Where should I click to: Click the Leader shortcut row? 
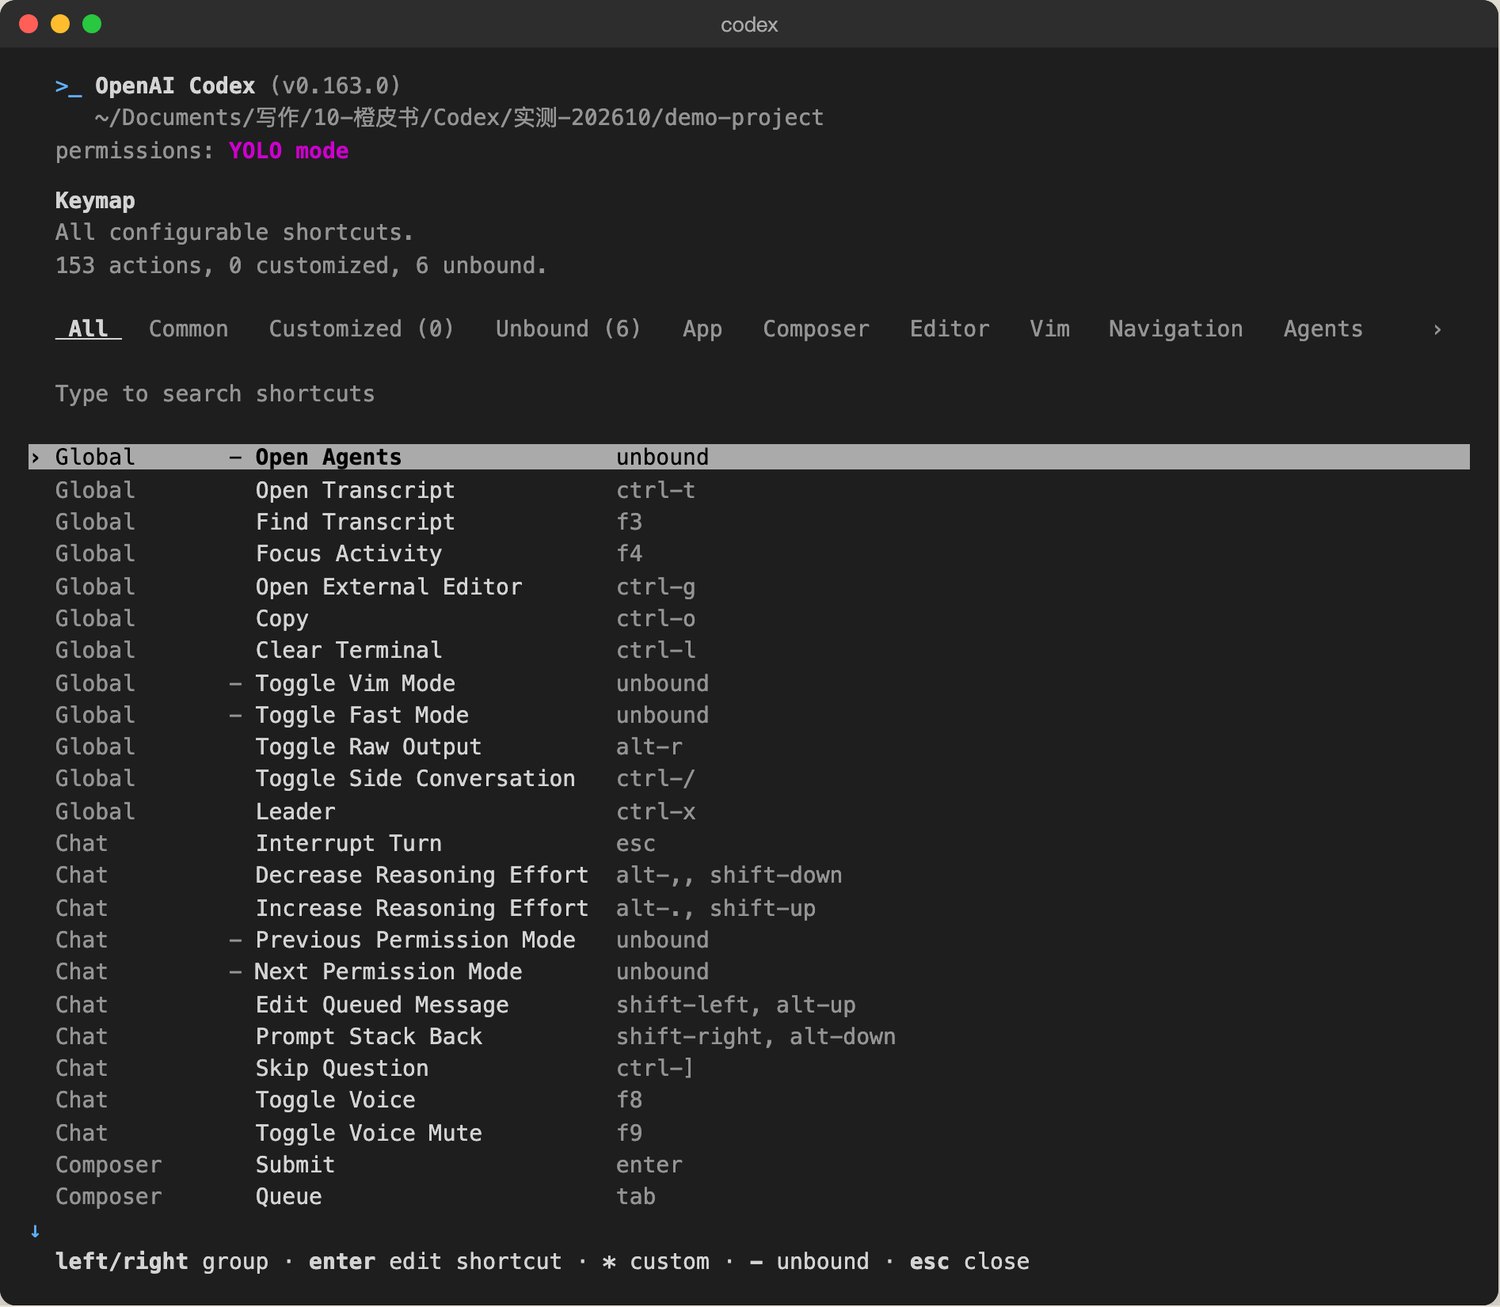[x=749, y=812]
